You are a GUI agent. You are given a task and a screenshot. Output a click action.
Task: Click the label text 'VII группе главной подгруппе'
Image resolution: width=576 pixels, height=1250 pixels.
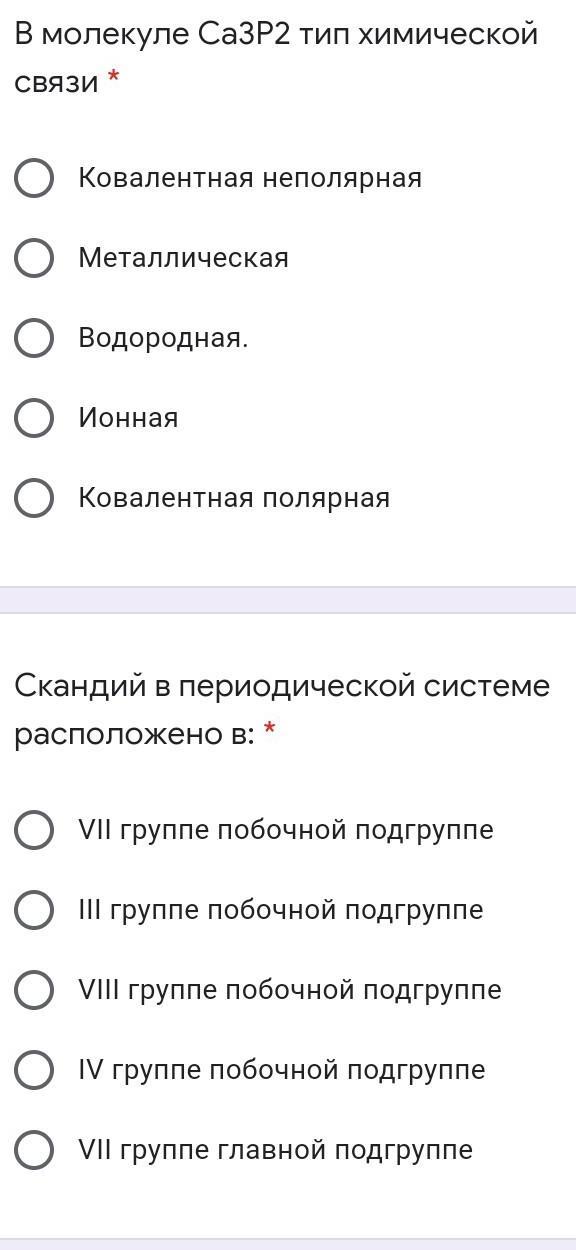pyautogui.click(x=276, y=1150)
